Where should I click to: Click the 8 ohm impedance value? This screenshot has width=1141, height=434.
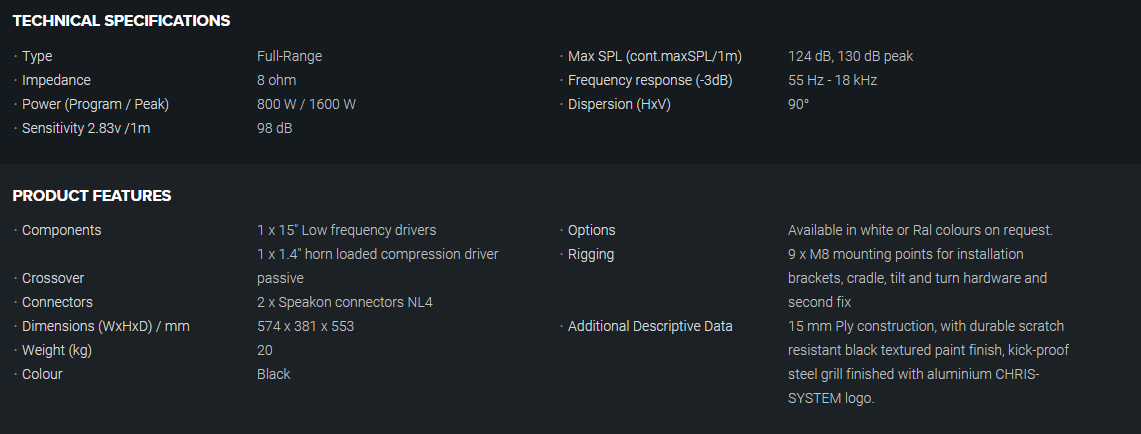(x=276, y=80)
